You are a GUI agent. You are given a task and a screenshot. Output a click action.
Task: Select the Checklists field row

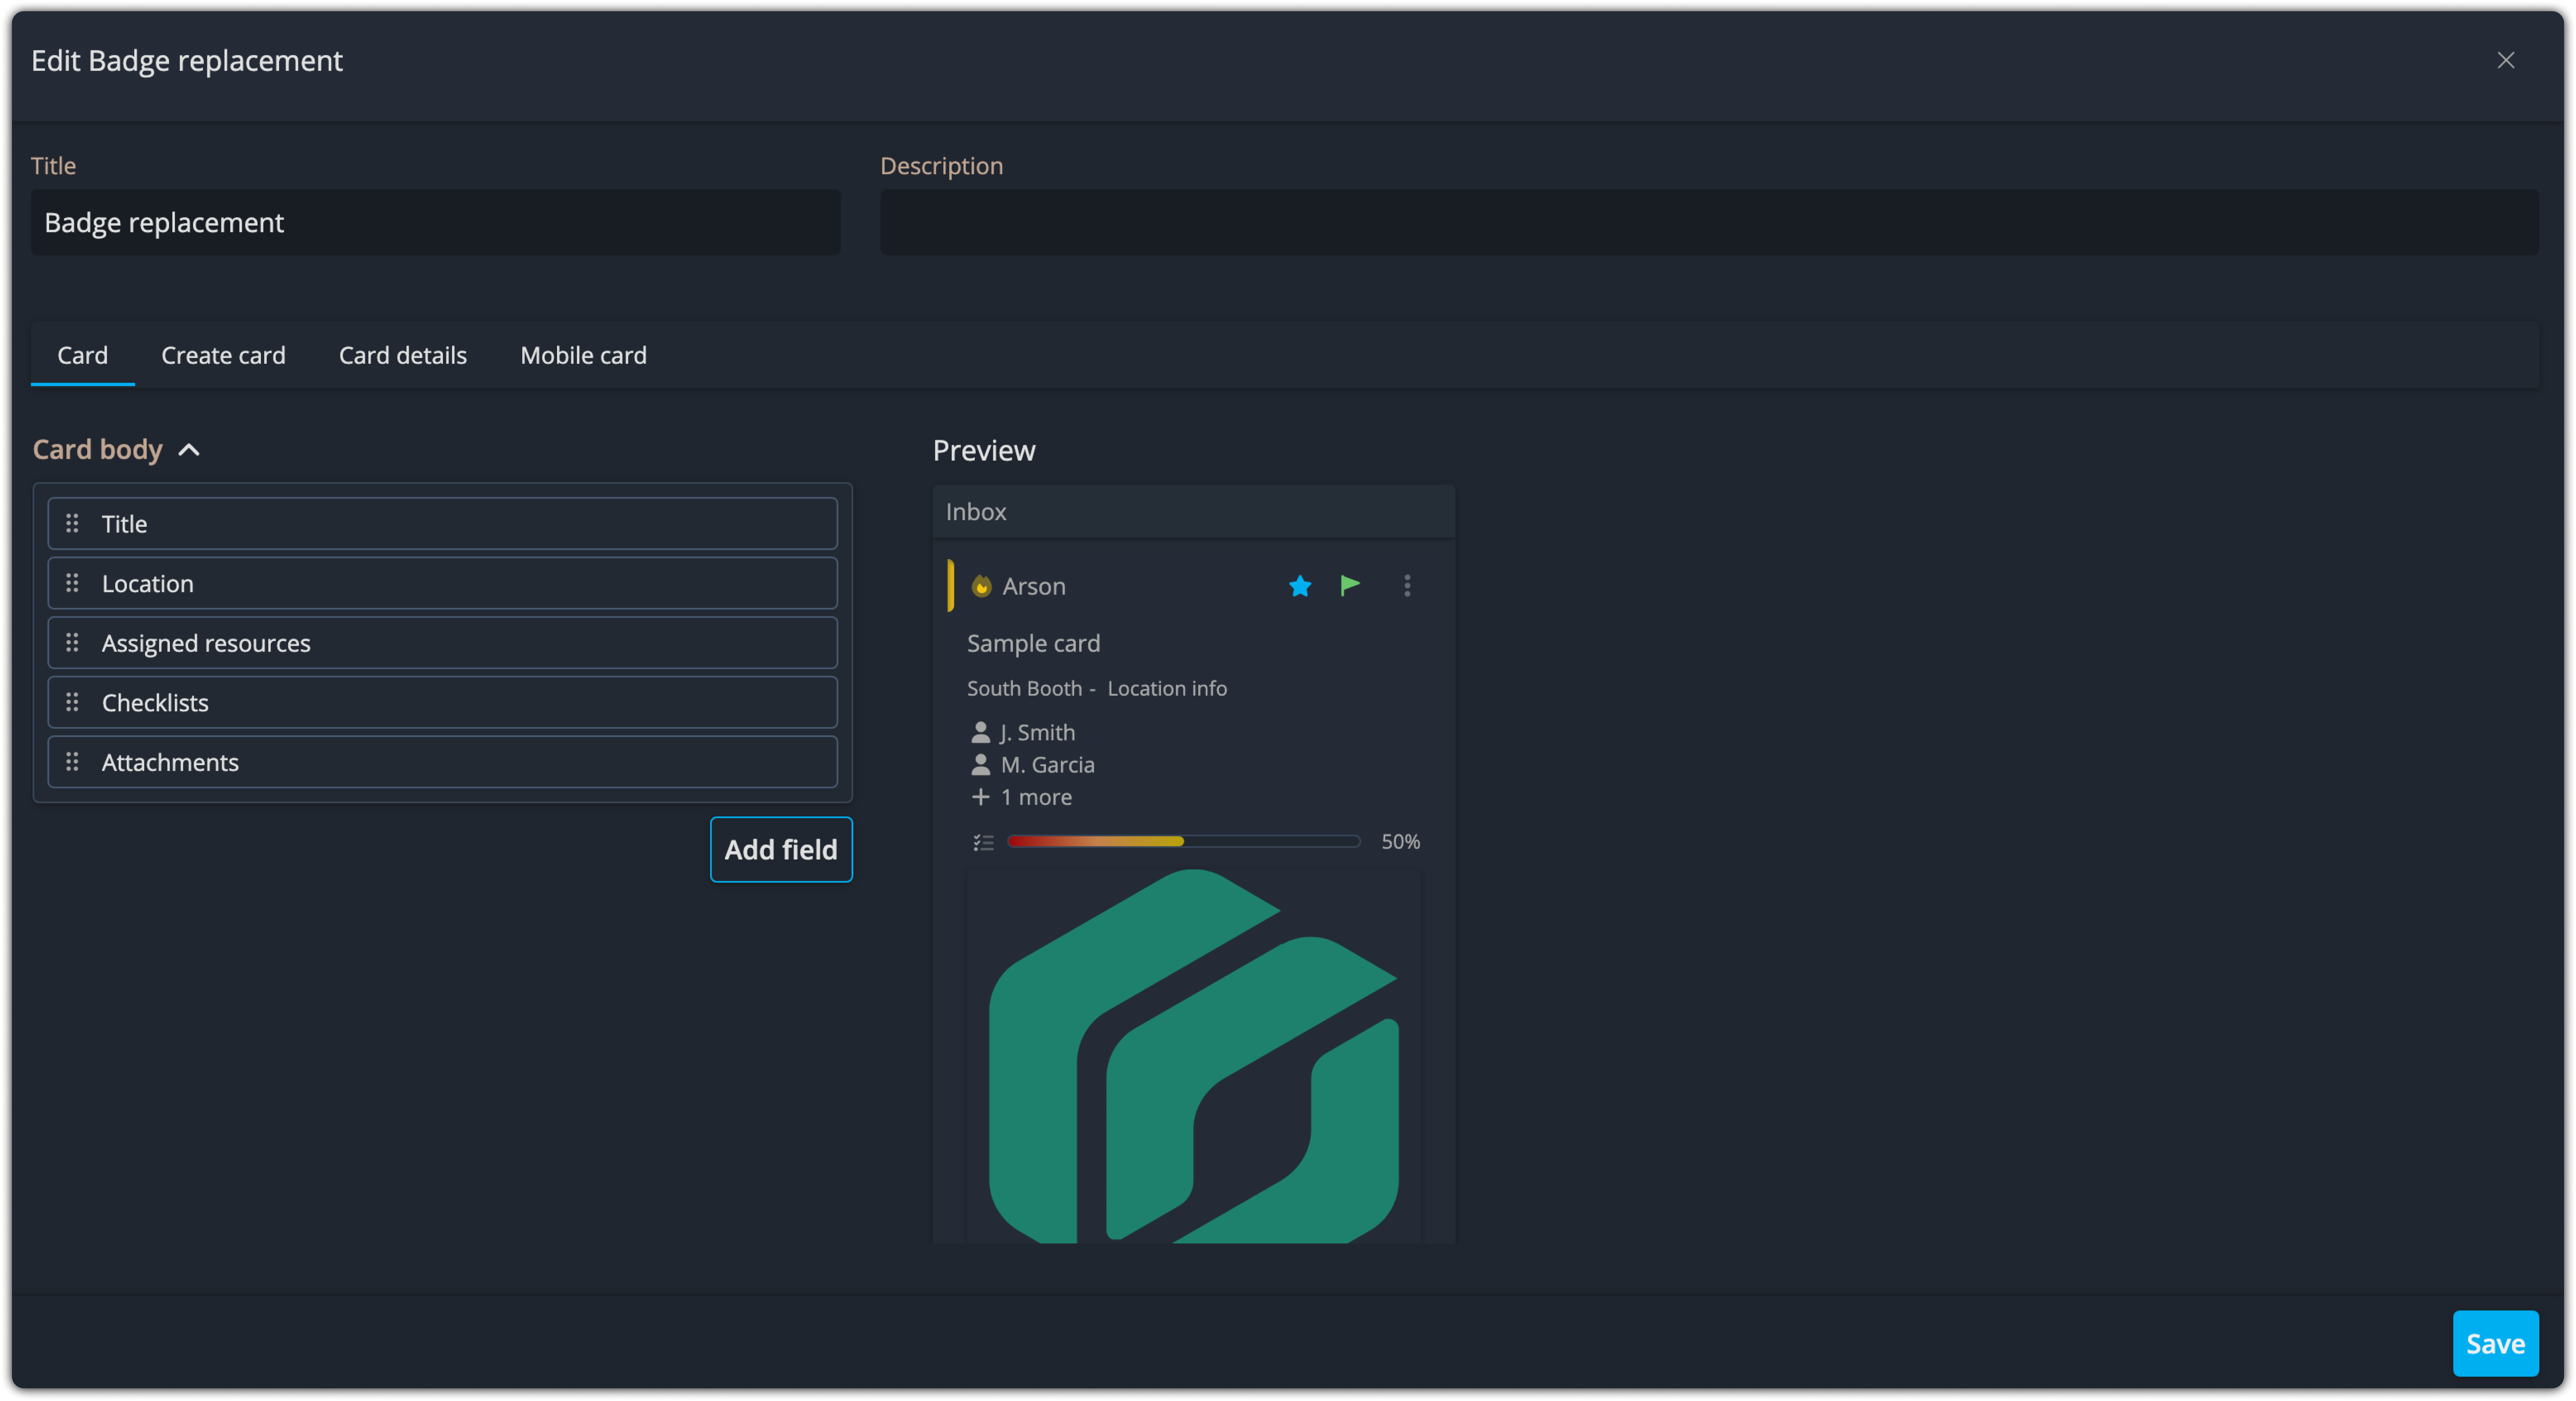click(x=442, y=702)
